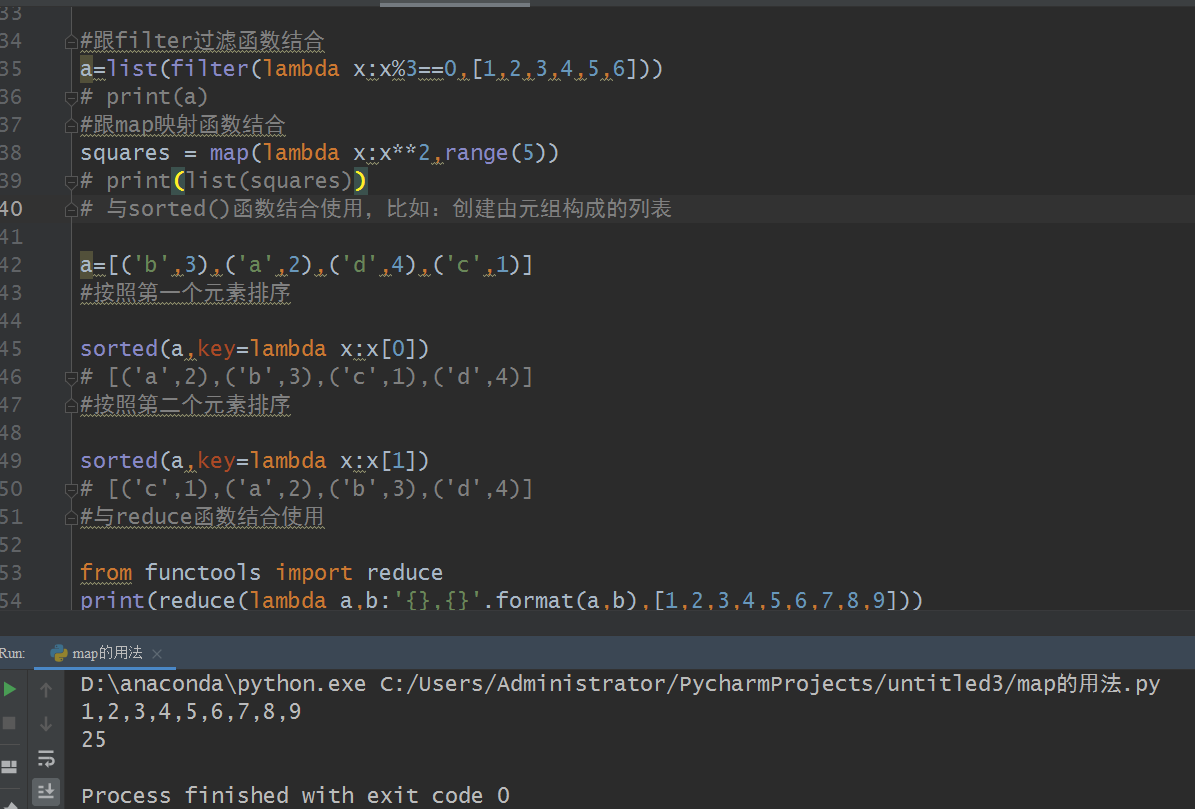The height and width of the screenshot is (809, 1195).
Task: Collapse fold marker on line 36
Action: coord(71,97)
